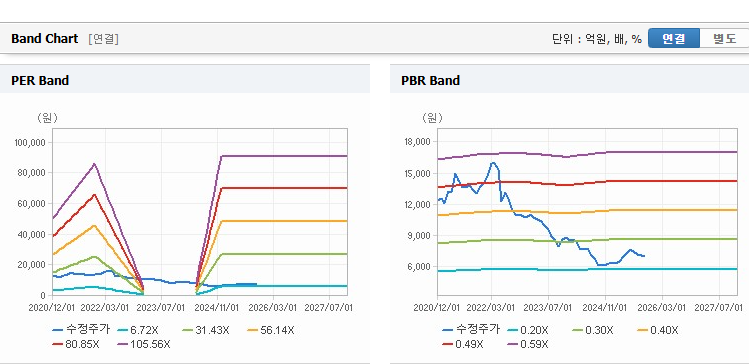Click the 40,000 y-axis label in PER chart
The image size is (749, 364).
click(32, 234)
